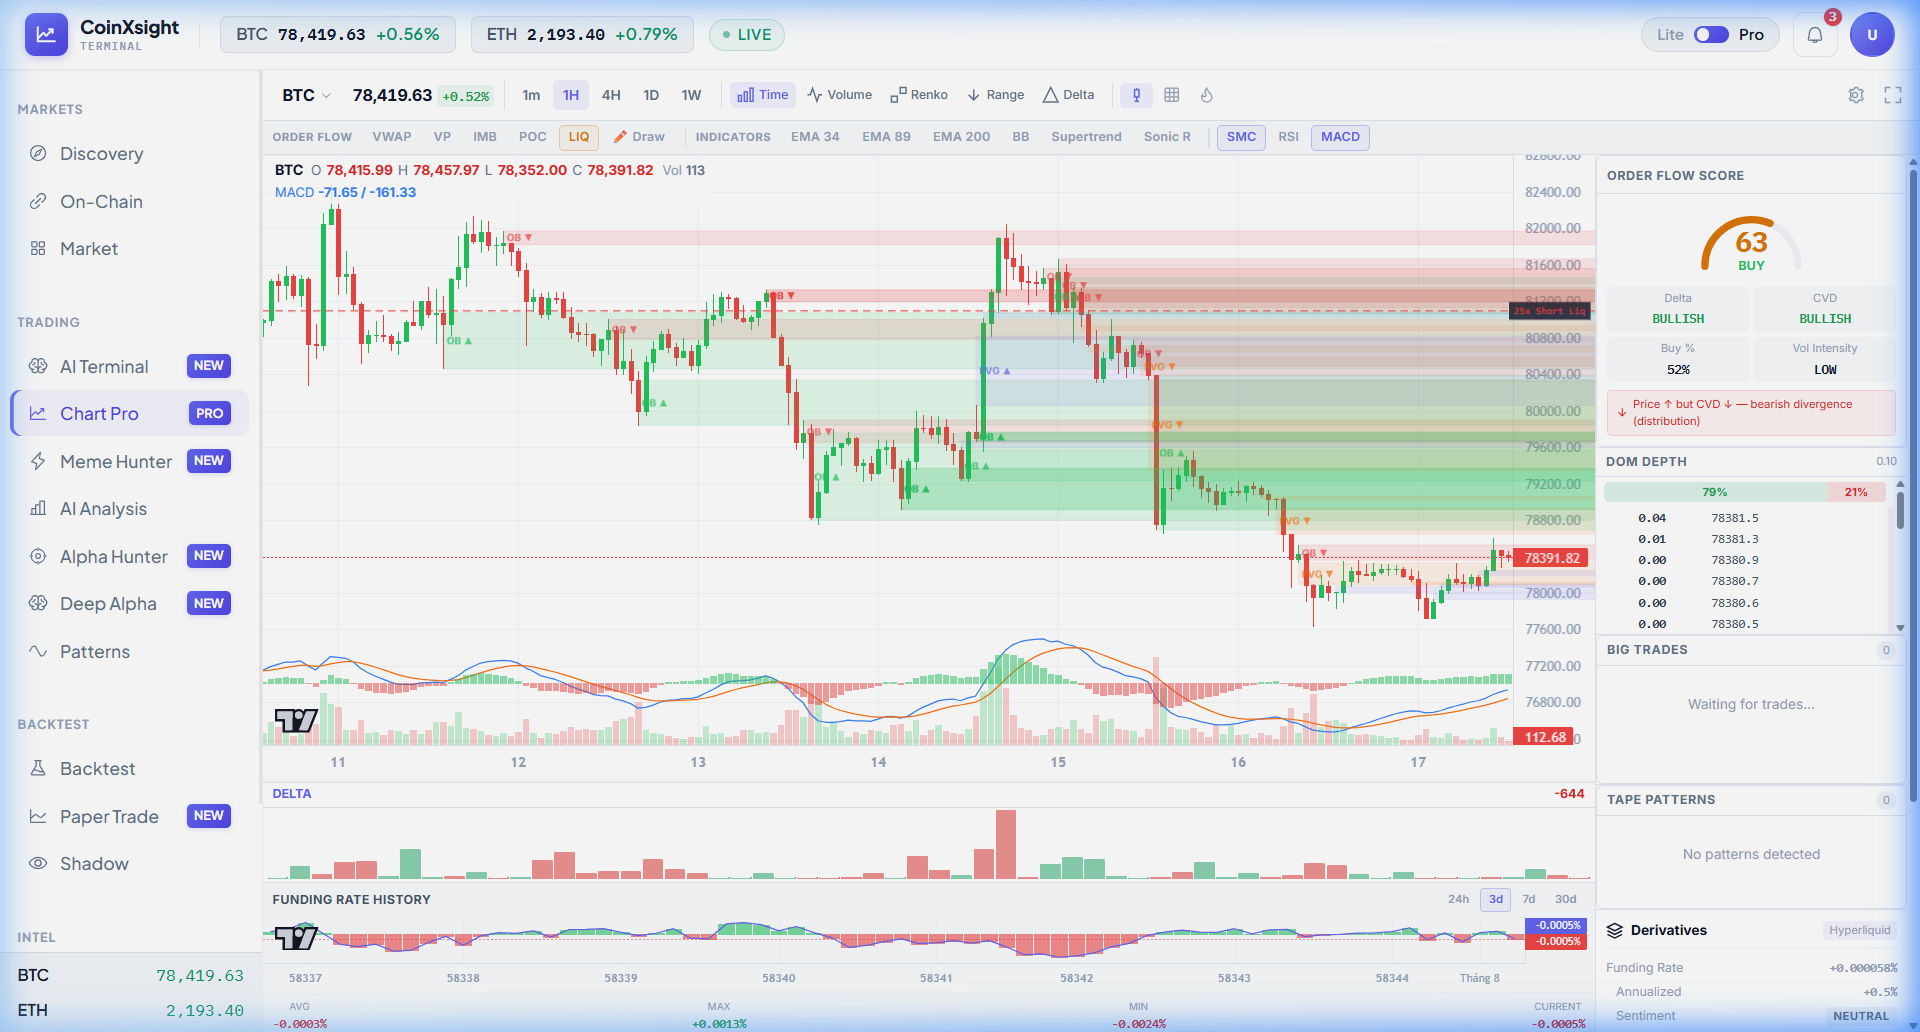This screenshot has width=1920, height=1032.
Task: Toggle the MACD indicator
Action: point(1340,137)
